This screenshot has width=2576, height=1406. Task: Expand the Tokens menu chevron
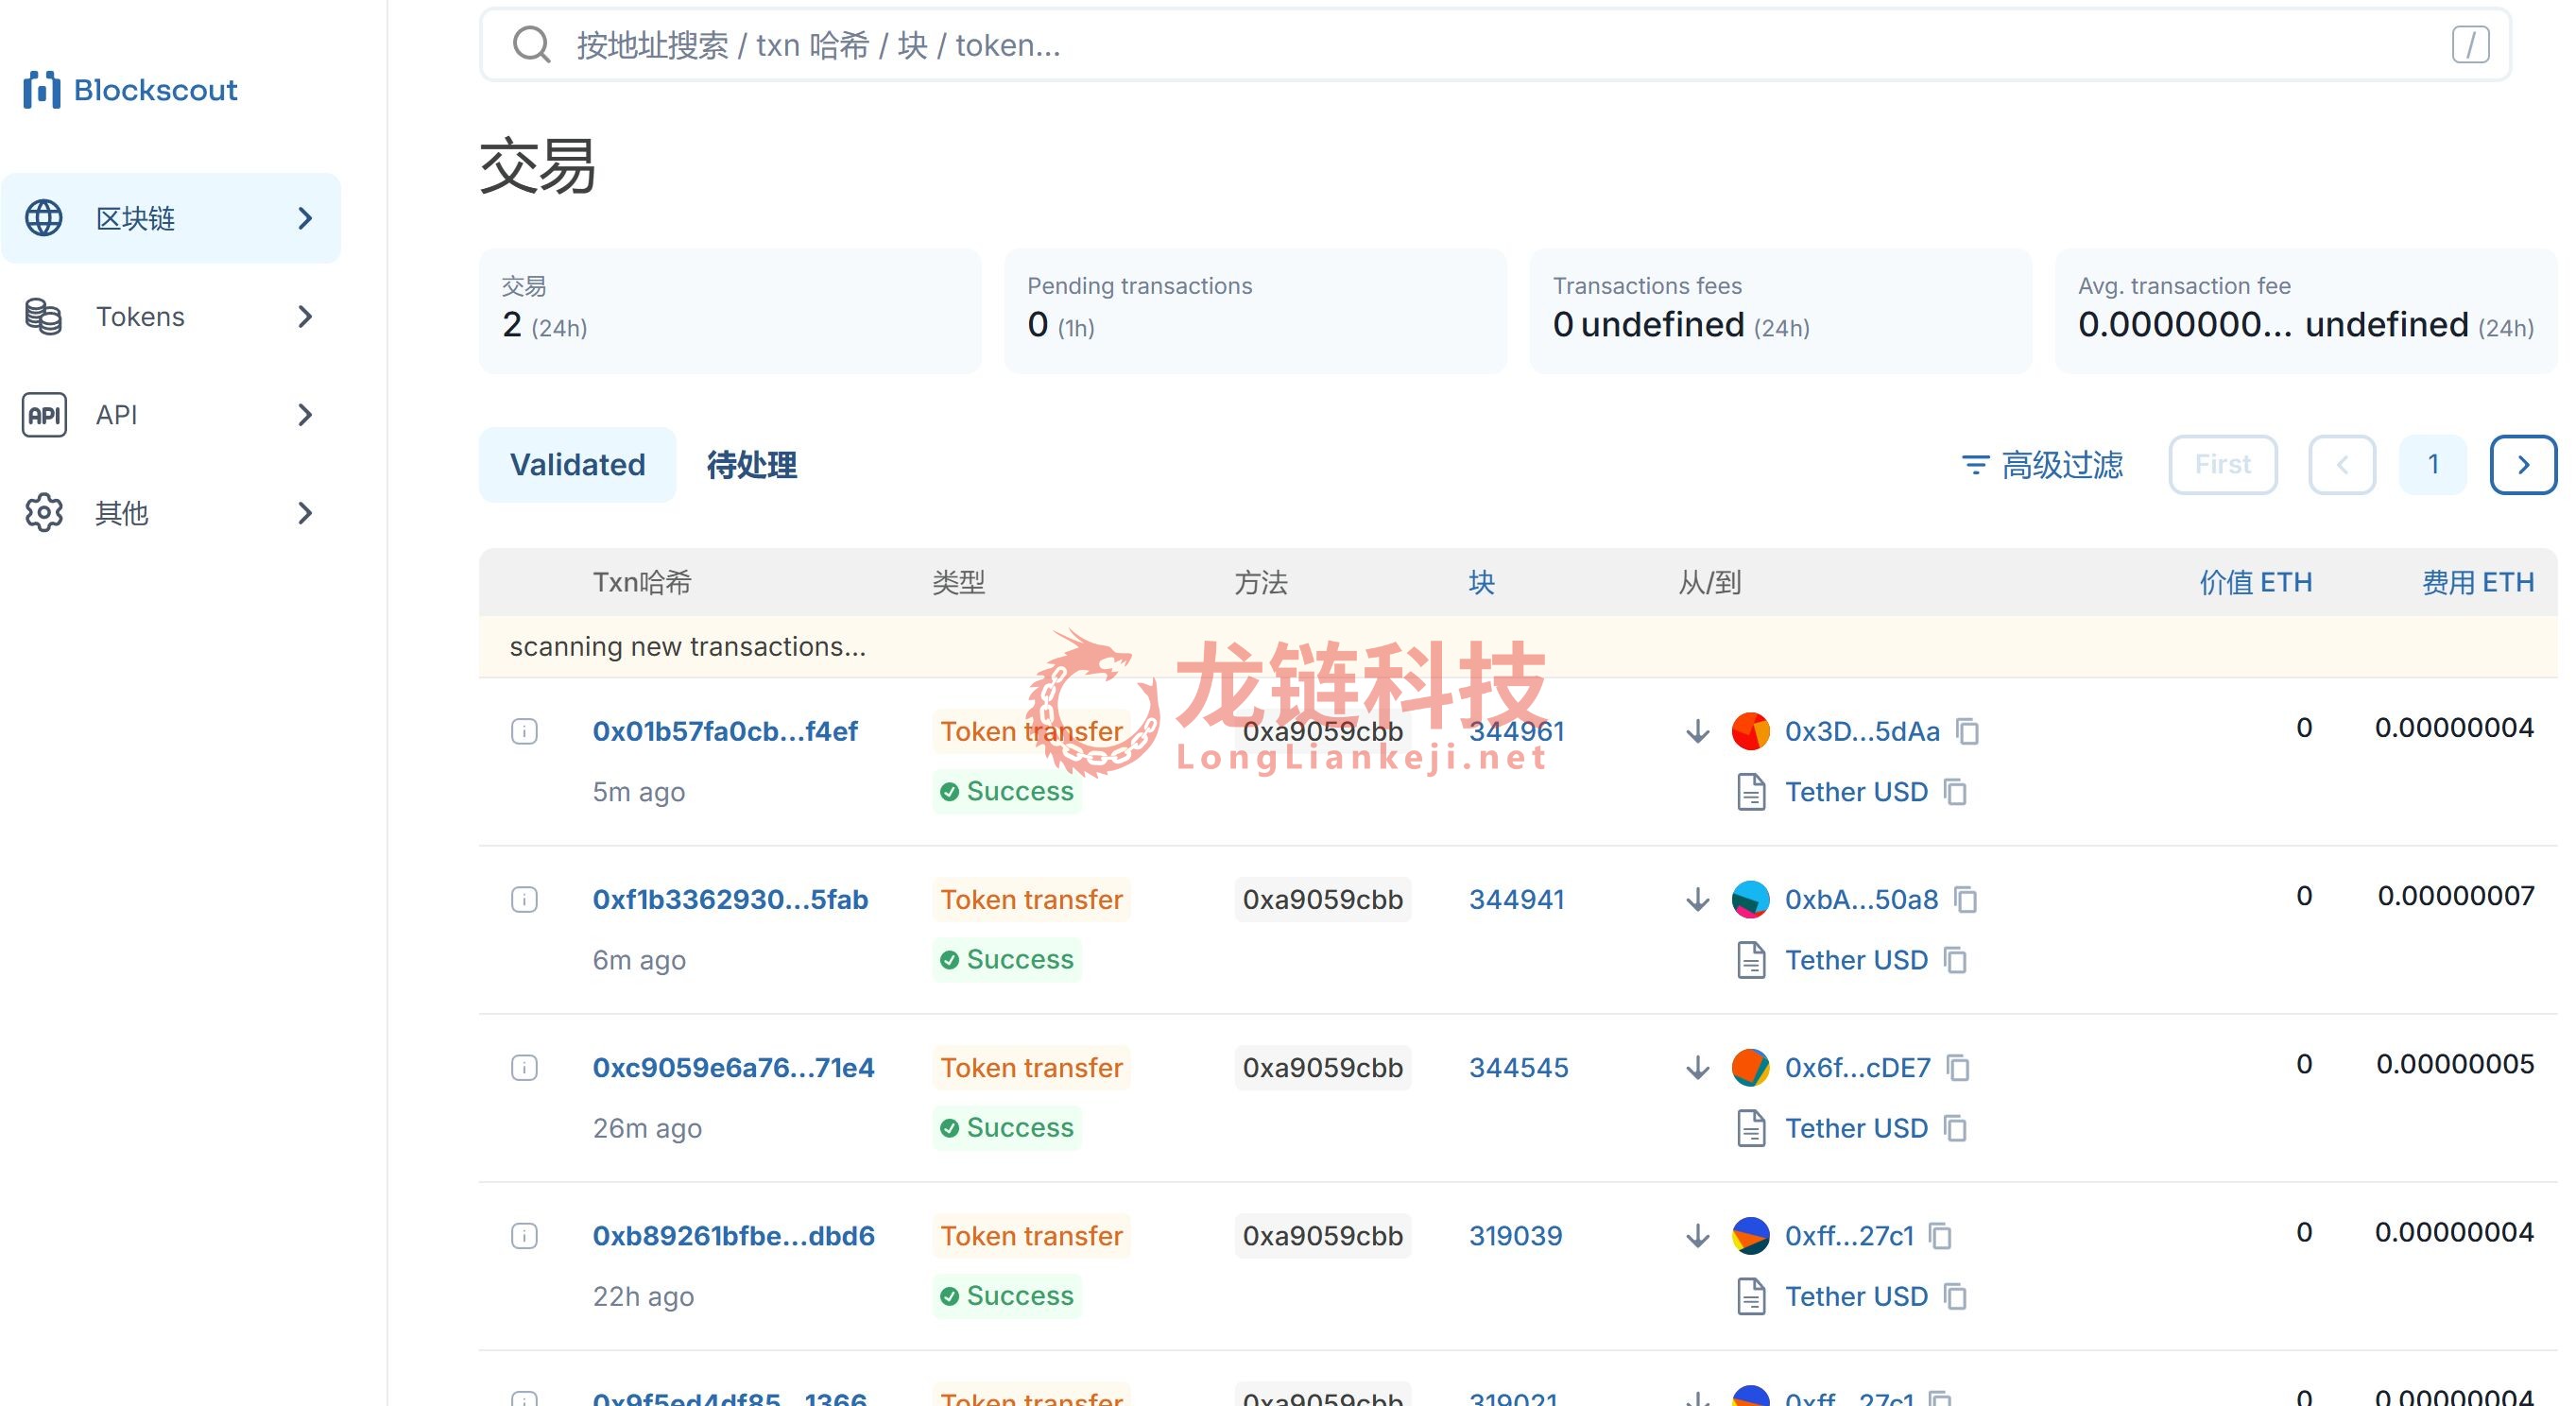pyautogui.click(x=305, y=317)
